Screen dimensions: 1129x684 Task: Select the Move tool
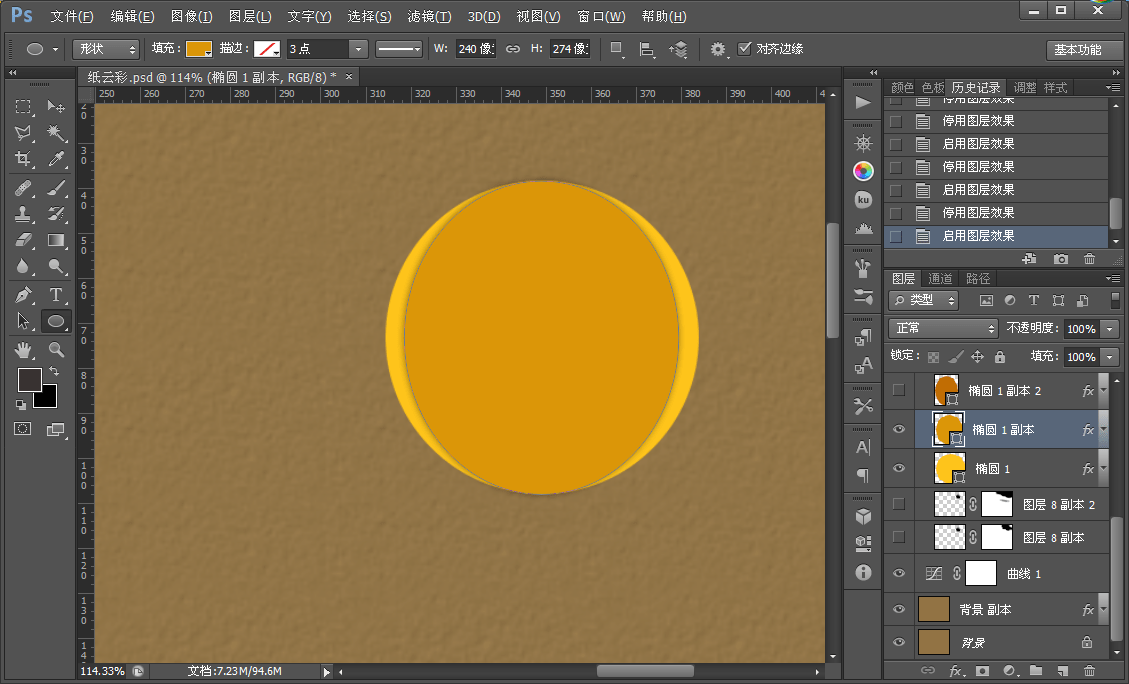click(56, 107)
